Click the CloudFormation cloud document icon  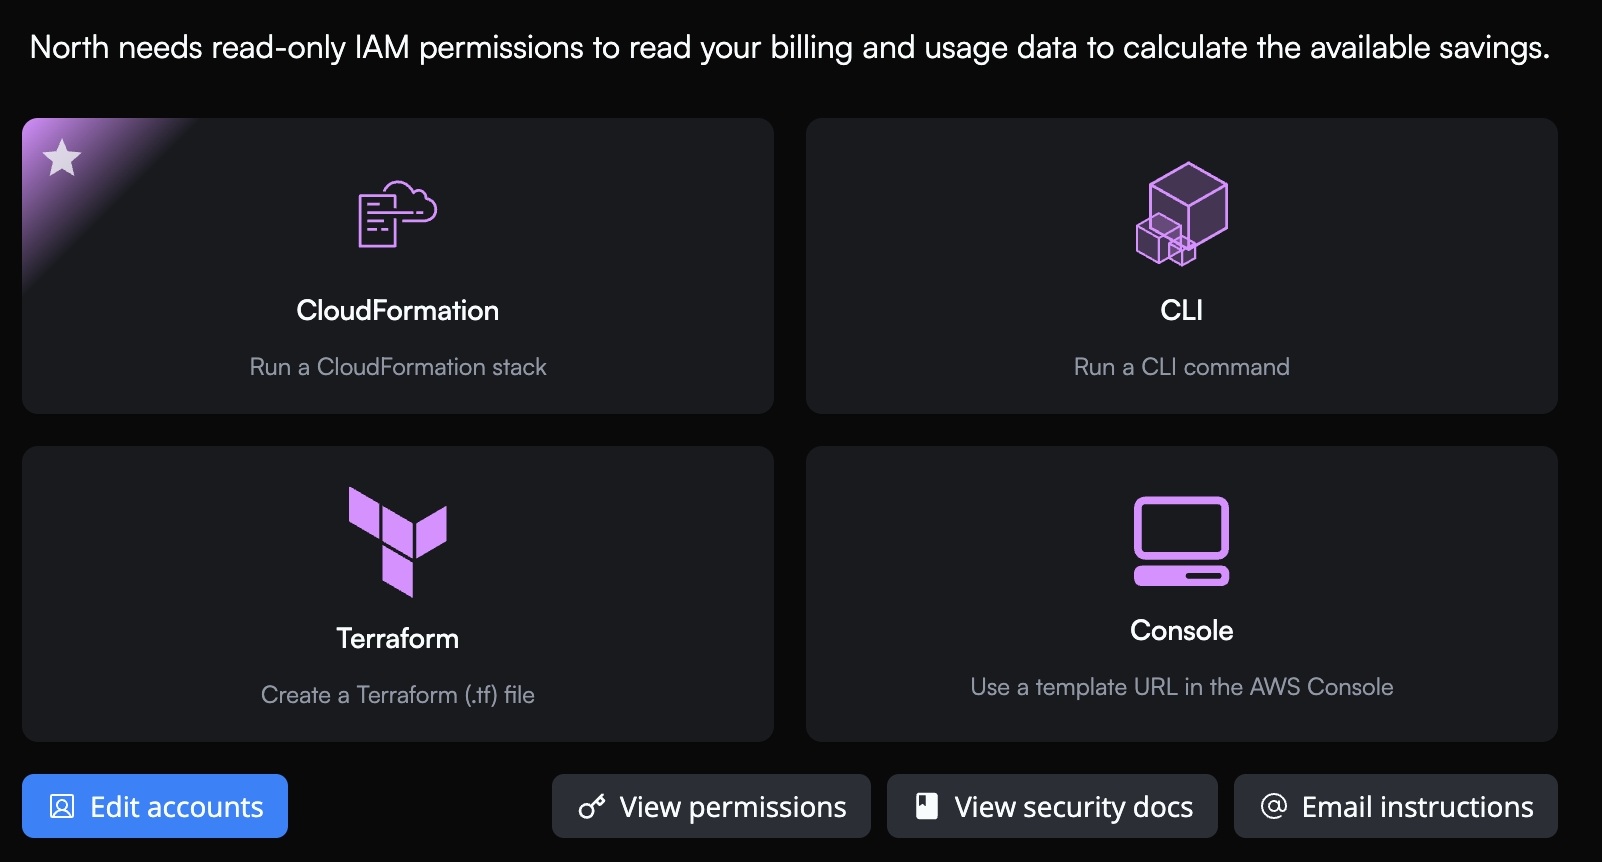[x=397, y=214]
